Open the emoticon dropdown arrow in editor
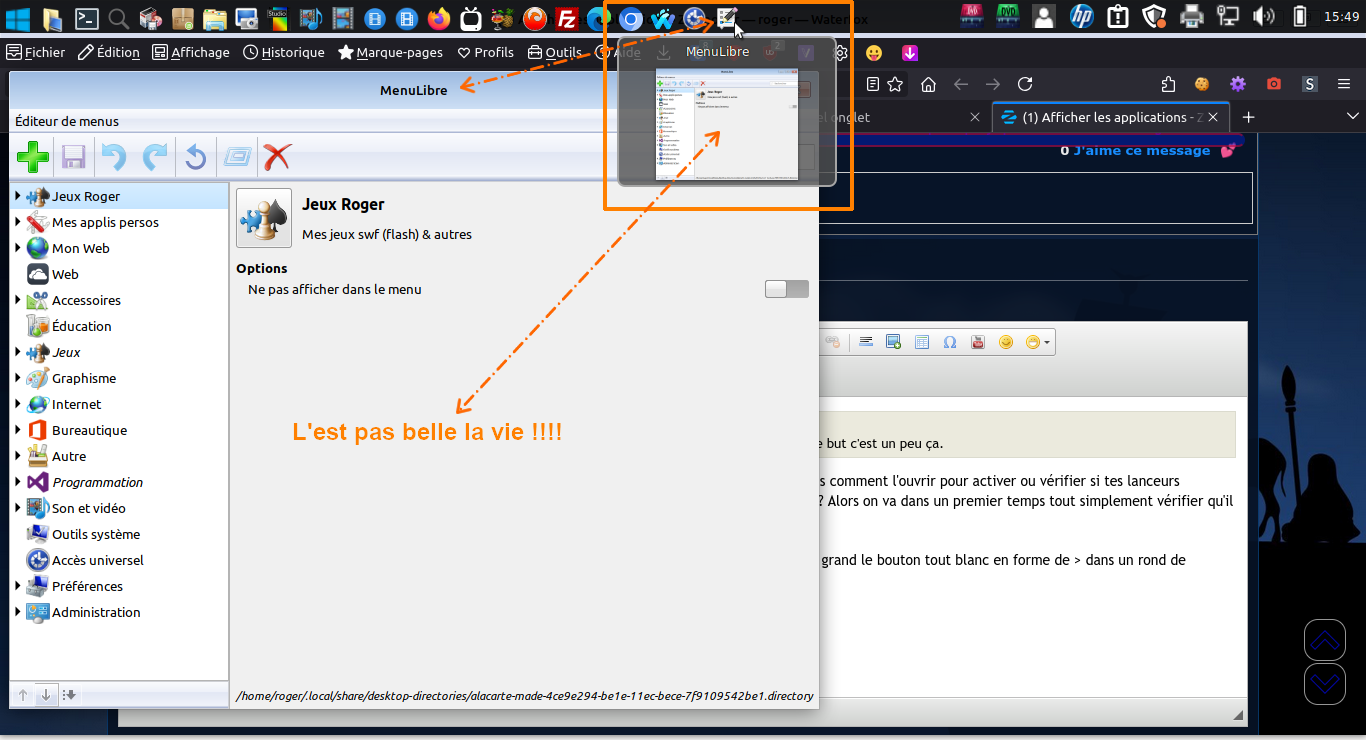This screenshot has height=740, width=1366. coord(1047,342)
